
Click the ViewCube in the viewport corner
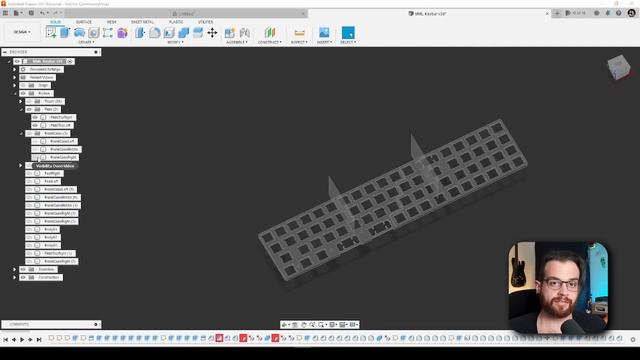click(x=619, y=67)
